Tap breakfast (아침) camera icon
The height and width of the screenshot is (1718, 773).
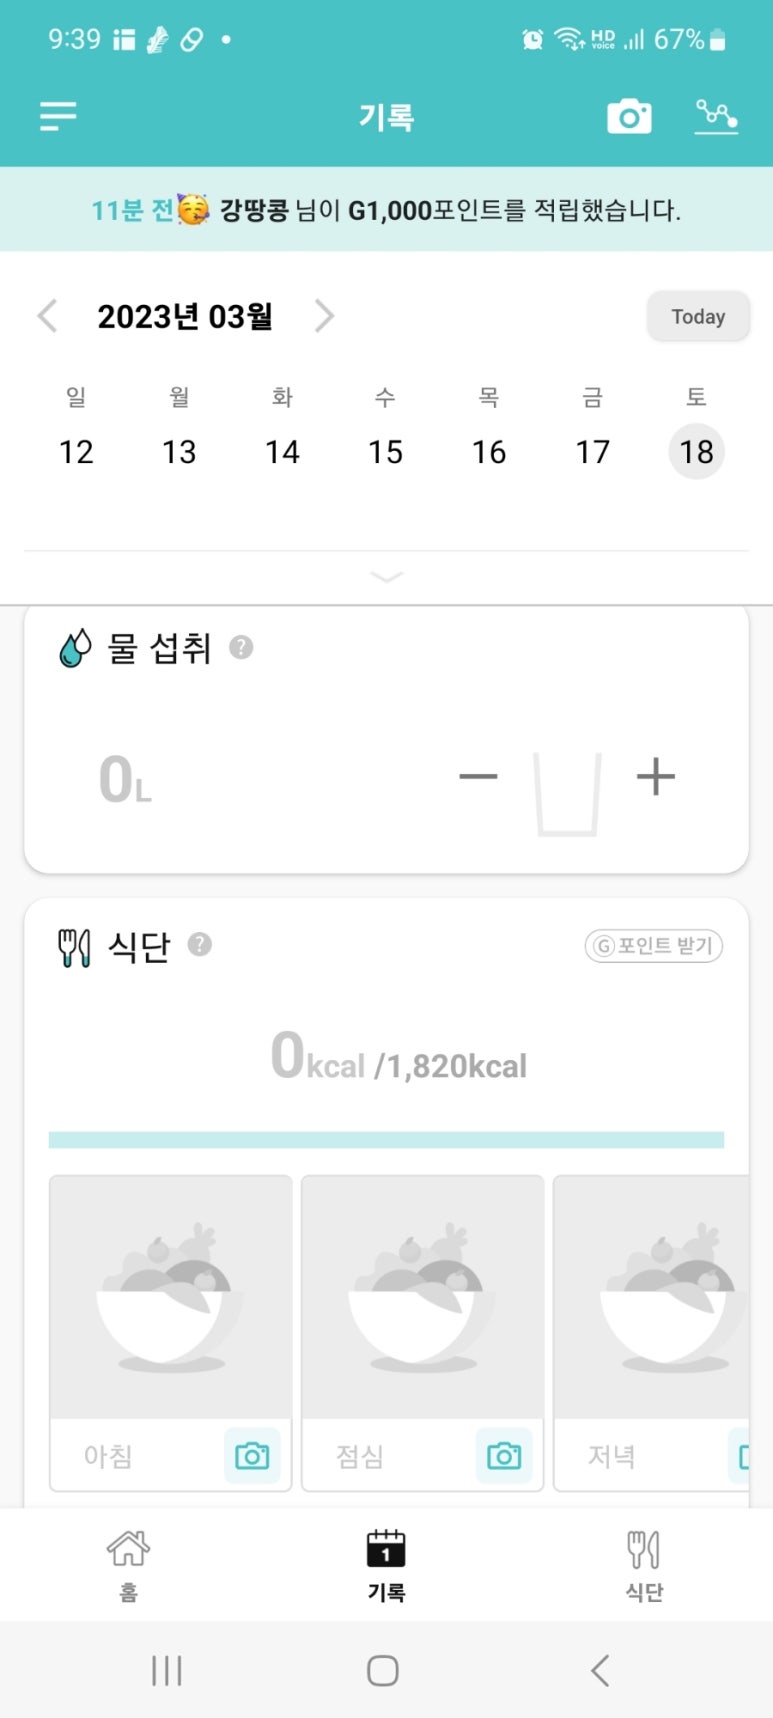coord(252,1456)
